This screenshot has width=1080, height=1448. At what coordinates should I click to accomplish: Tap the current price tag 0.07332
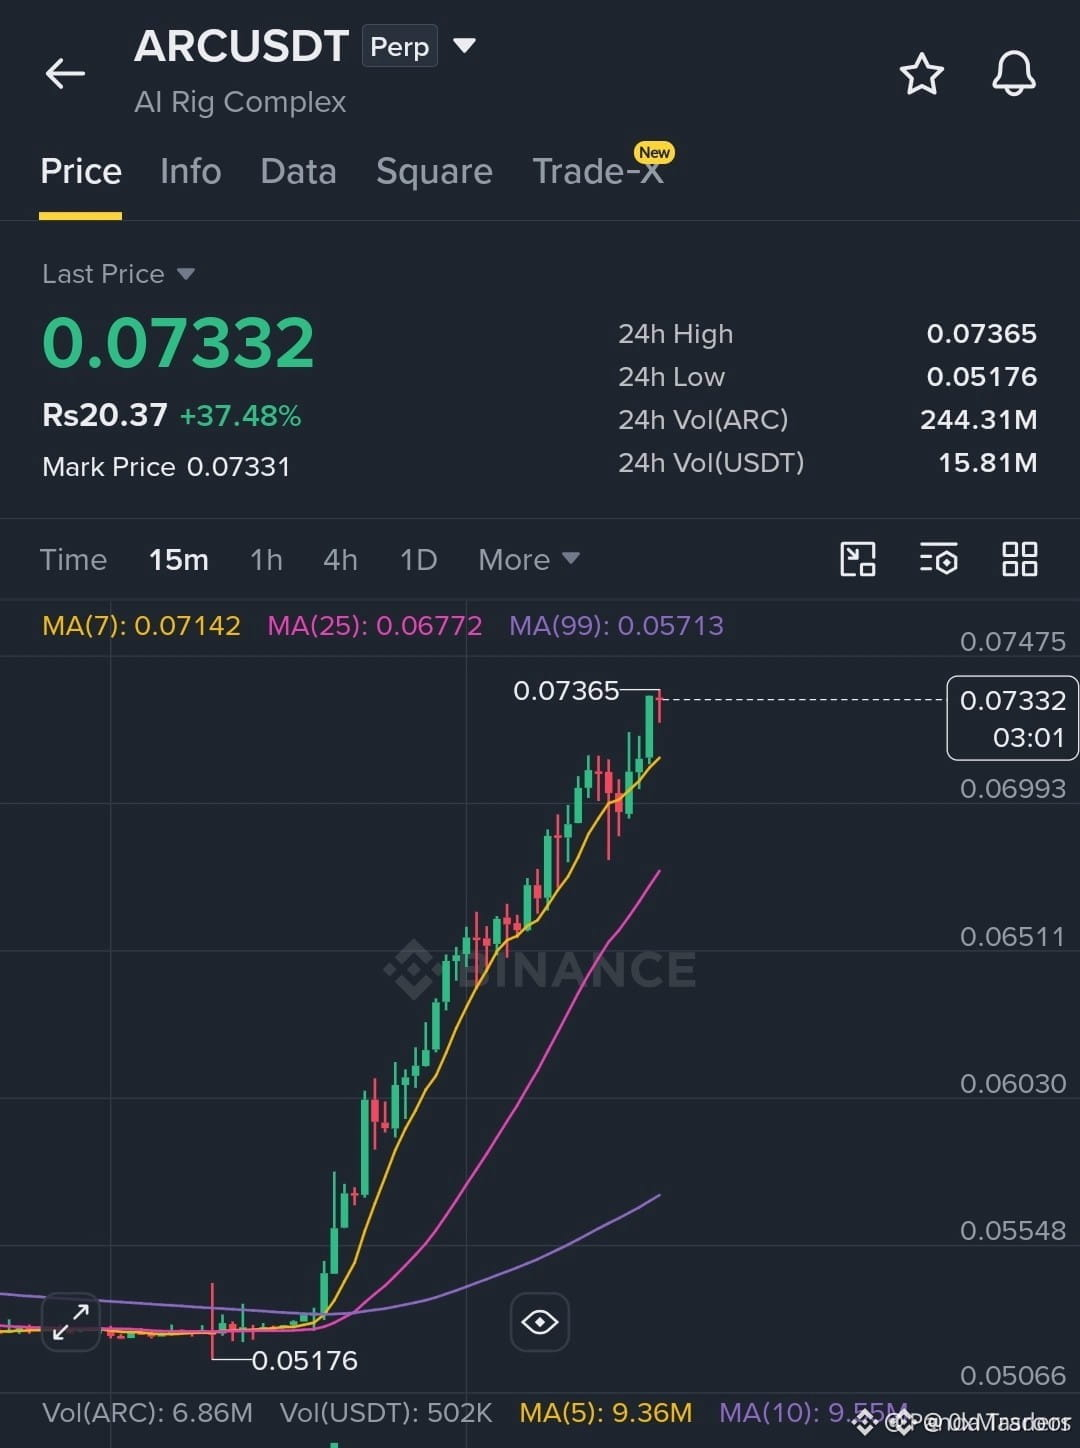tap(1012, 718)
